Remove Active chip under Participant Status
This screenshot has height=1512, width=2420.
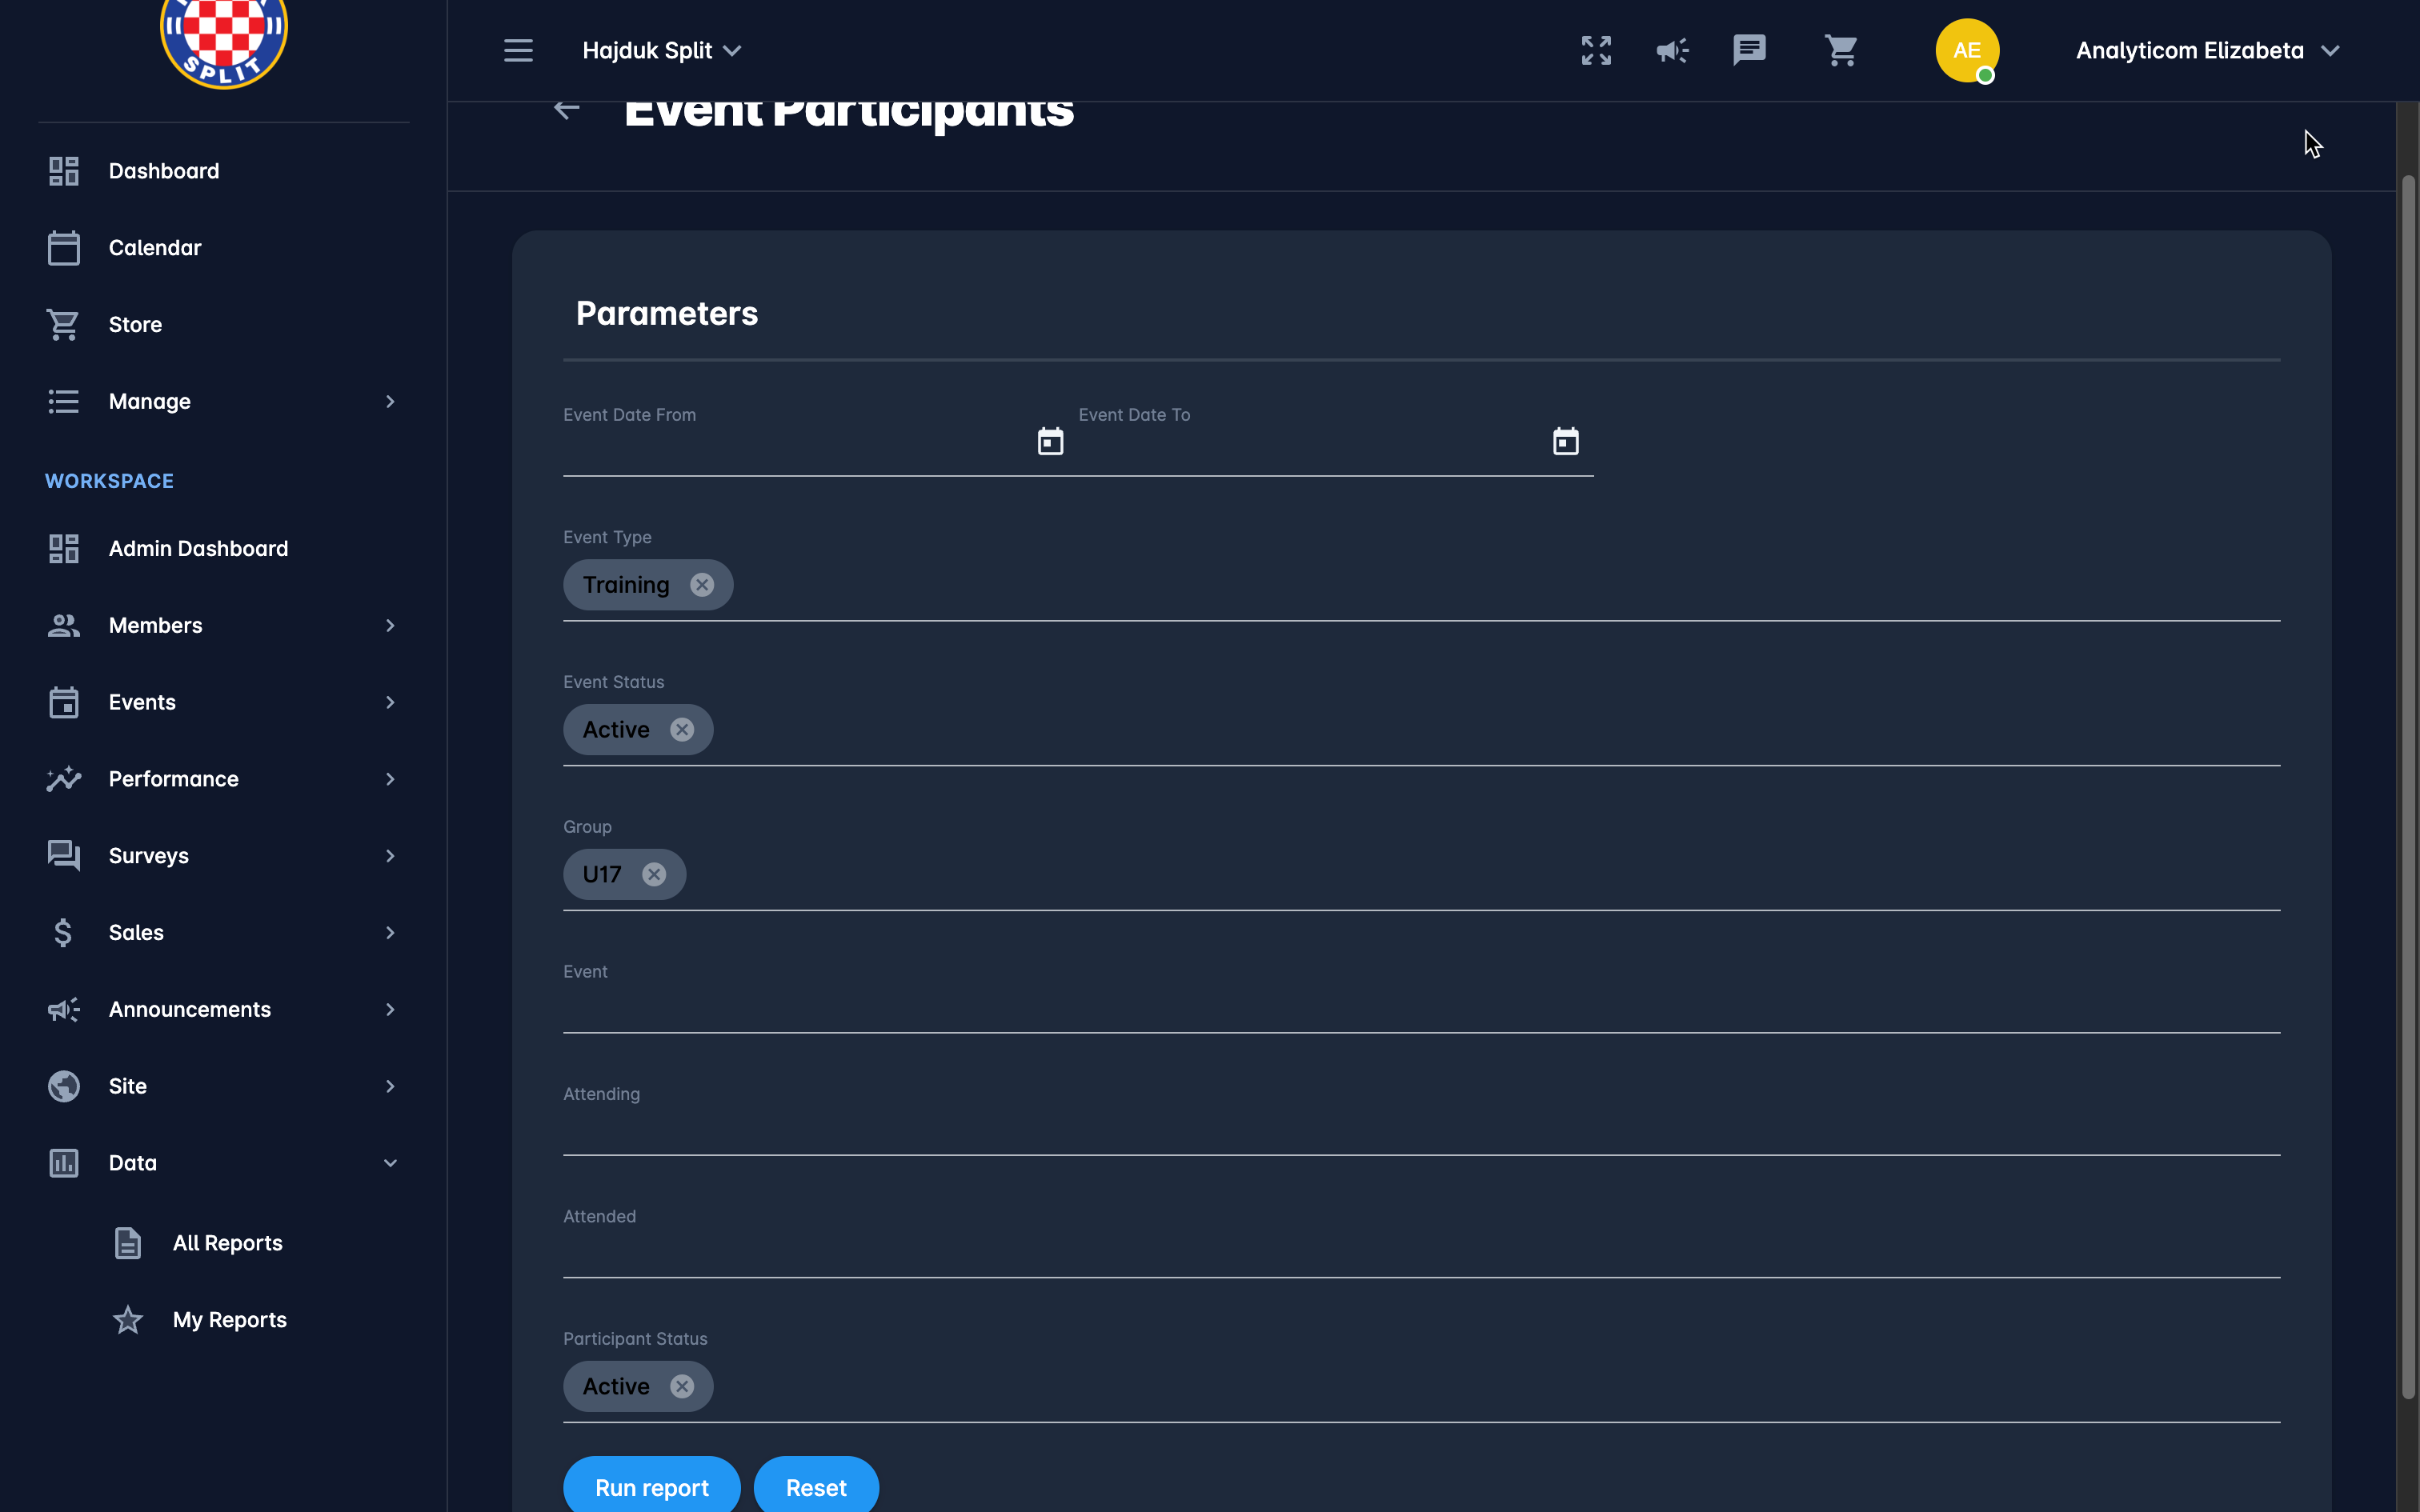pos(682,1386)
